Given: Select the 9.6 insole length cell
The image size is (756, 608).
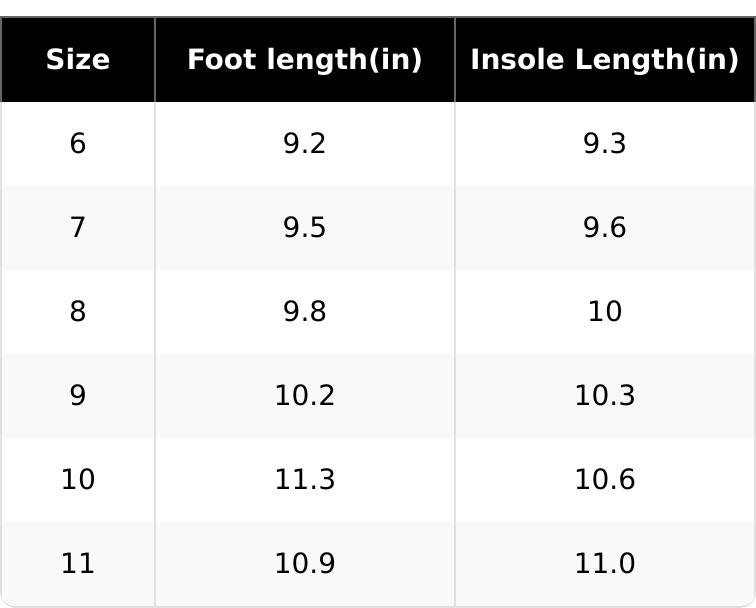Looking at the screenshot, I should [604, 228].
